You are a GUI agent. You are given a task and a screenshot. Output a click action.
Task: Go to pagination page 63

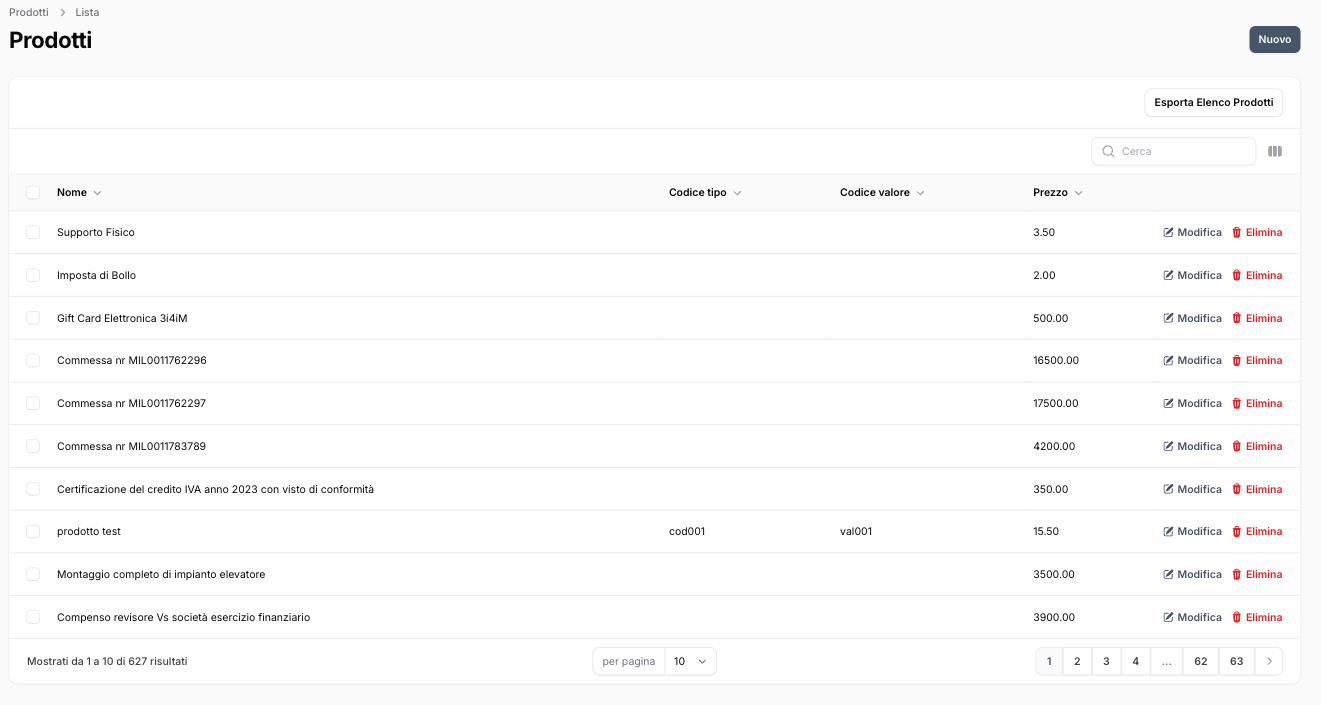(1236, 662)
